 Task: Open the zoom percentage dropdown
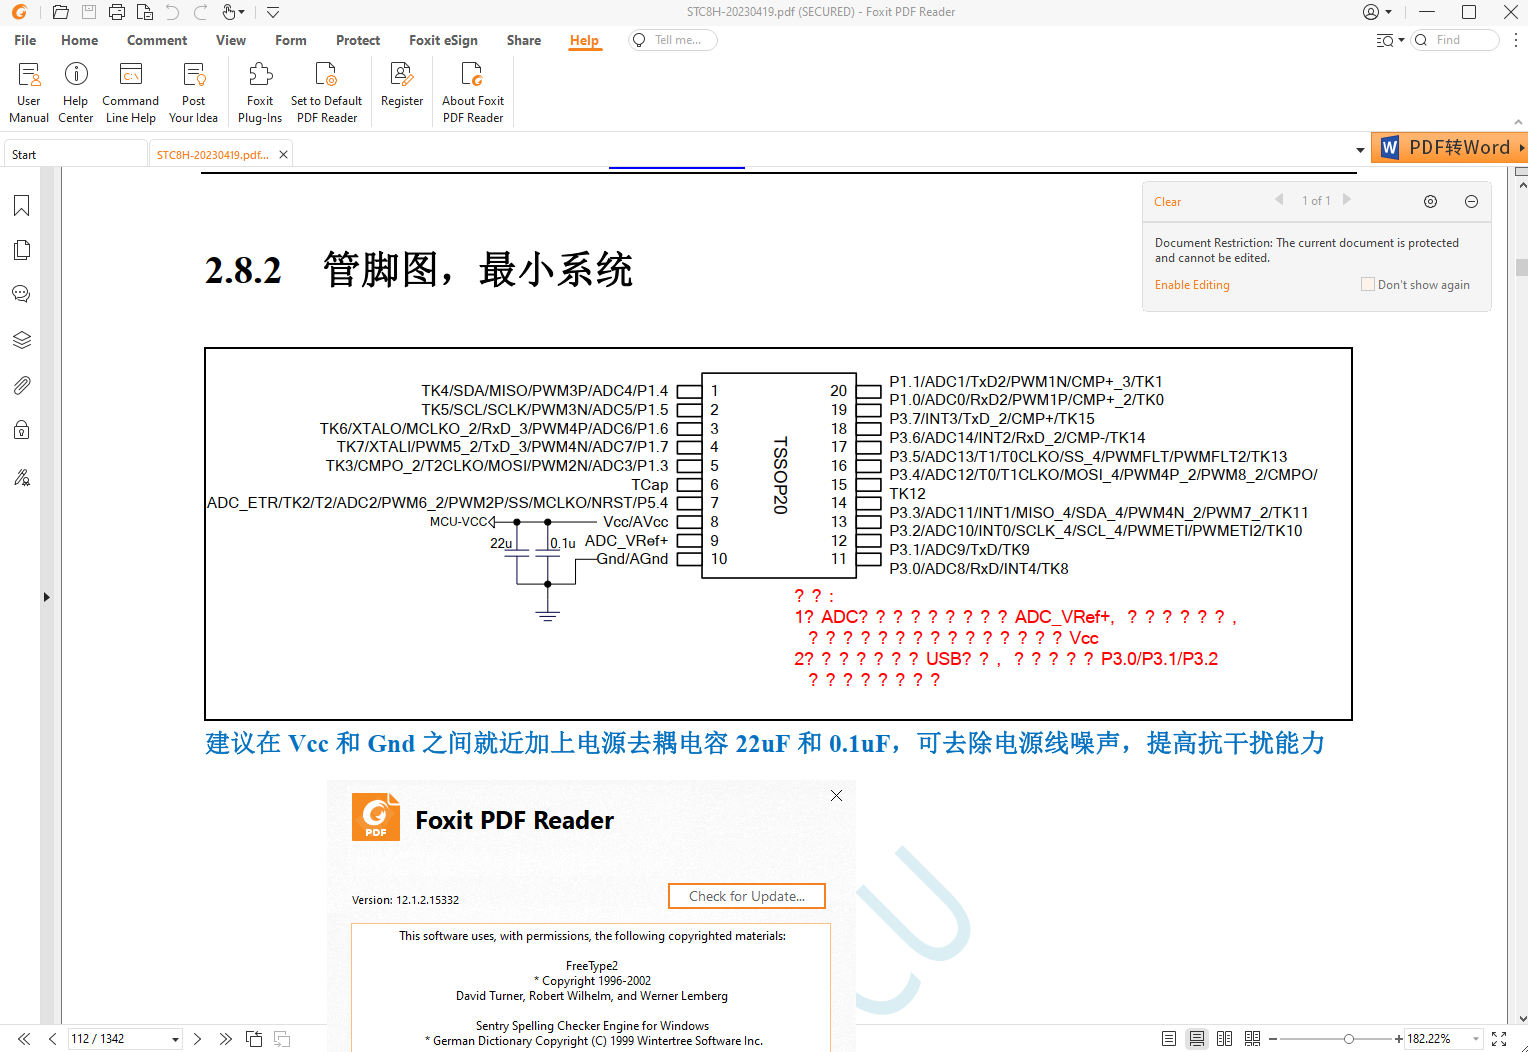1476,1039
